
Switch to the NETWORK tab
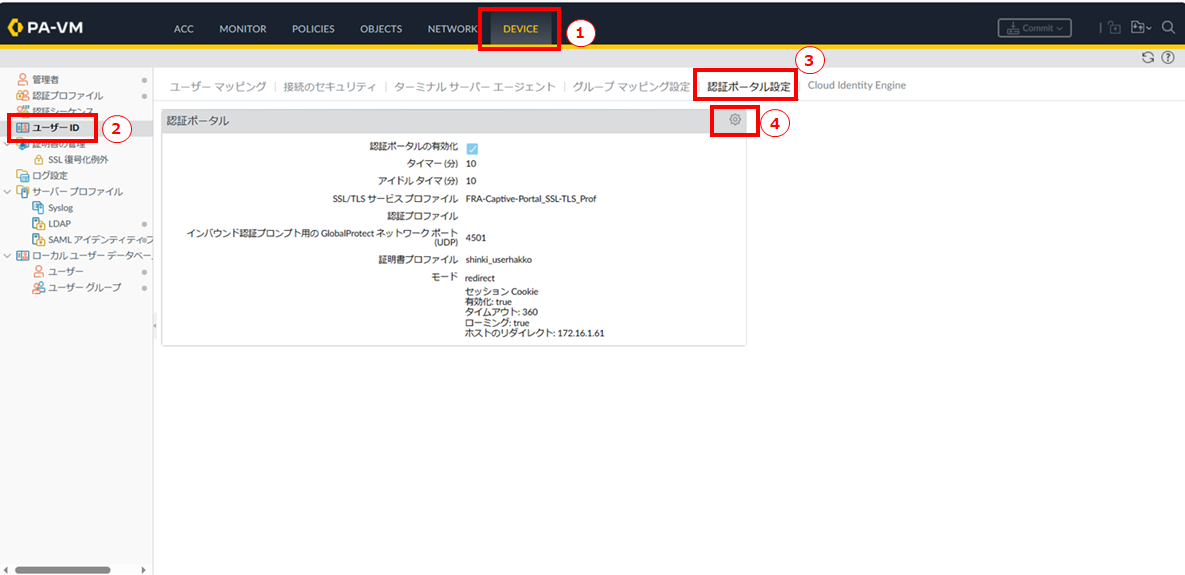point(452,29)
